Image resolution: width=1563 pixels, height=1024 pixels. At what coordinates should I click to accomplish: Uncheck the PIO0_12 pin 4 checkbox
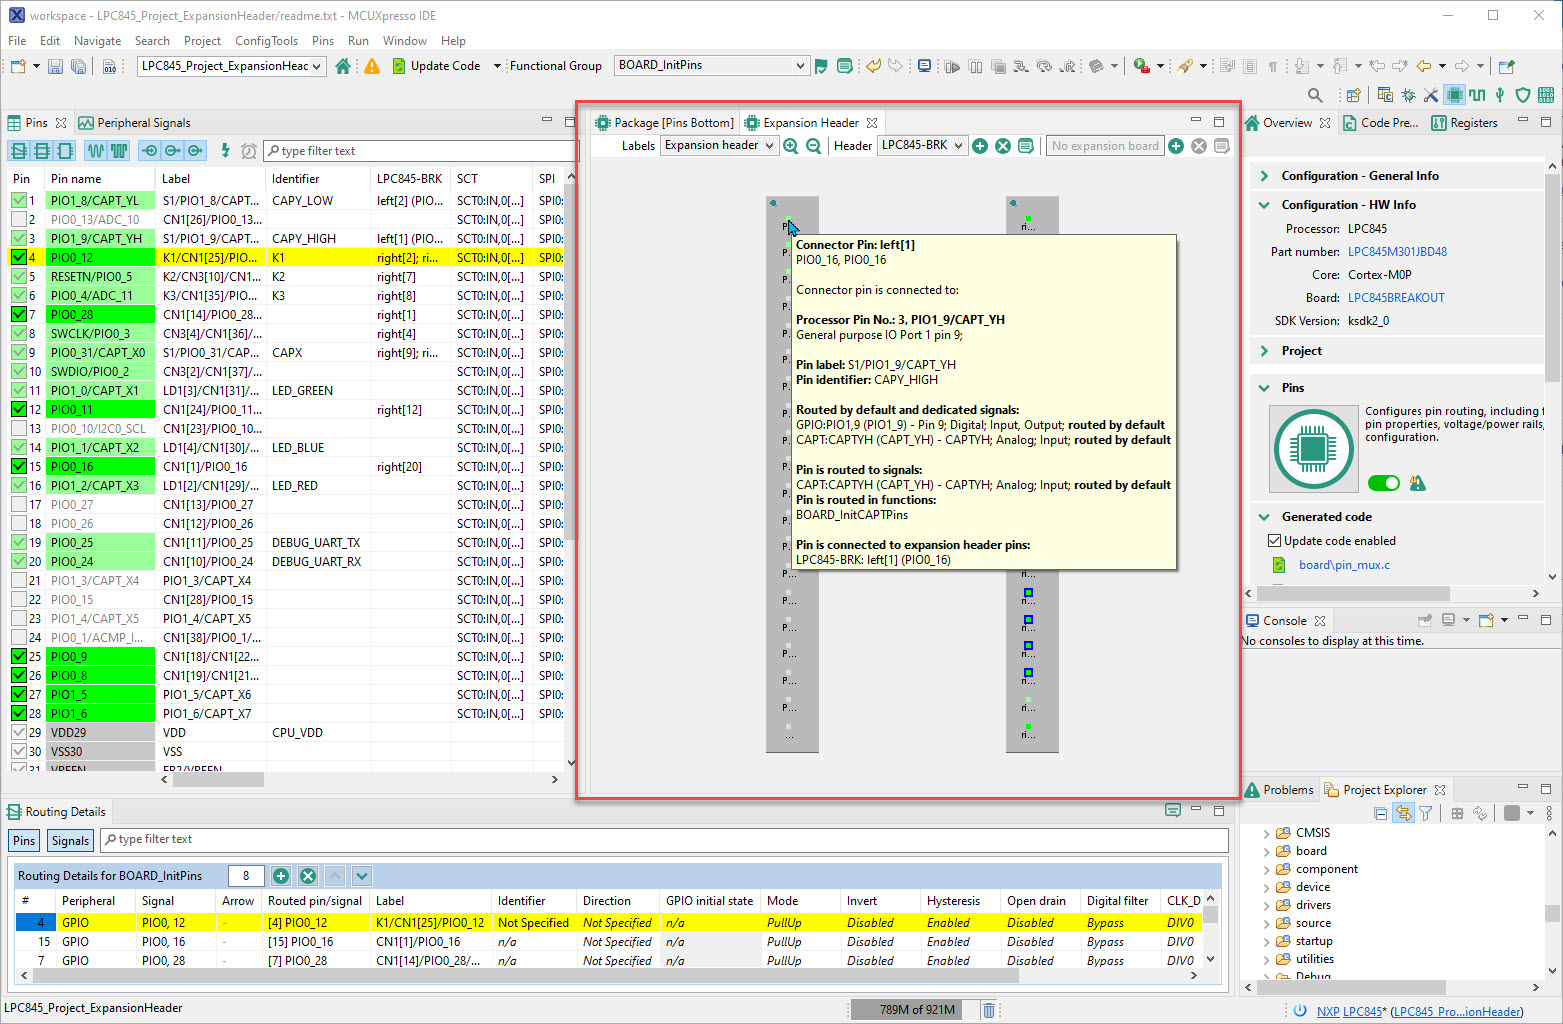(x=19, y=257)
